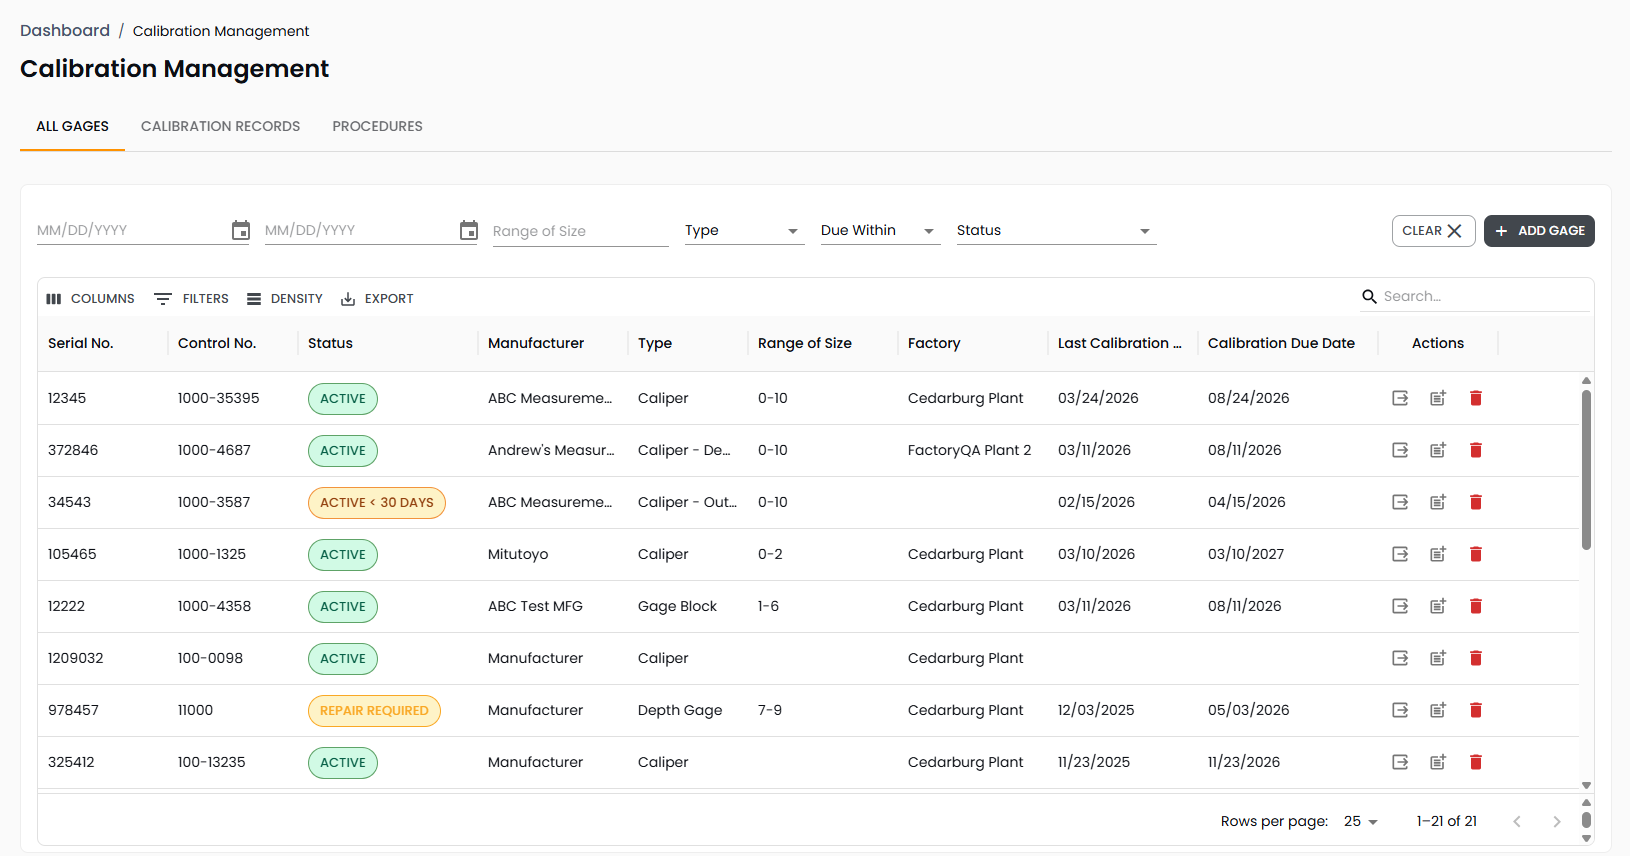Delete gage with serial number 12345
This screenshot has width=1630, height=856.
[1475, 398]
